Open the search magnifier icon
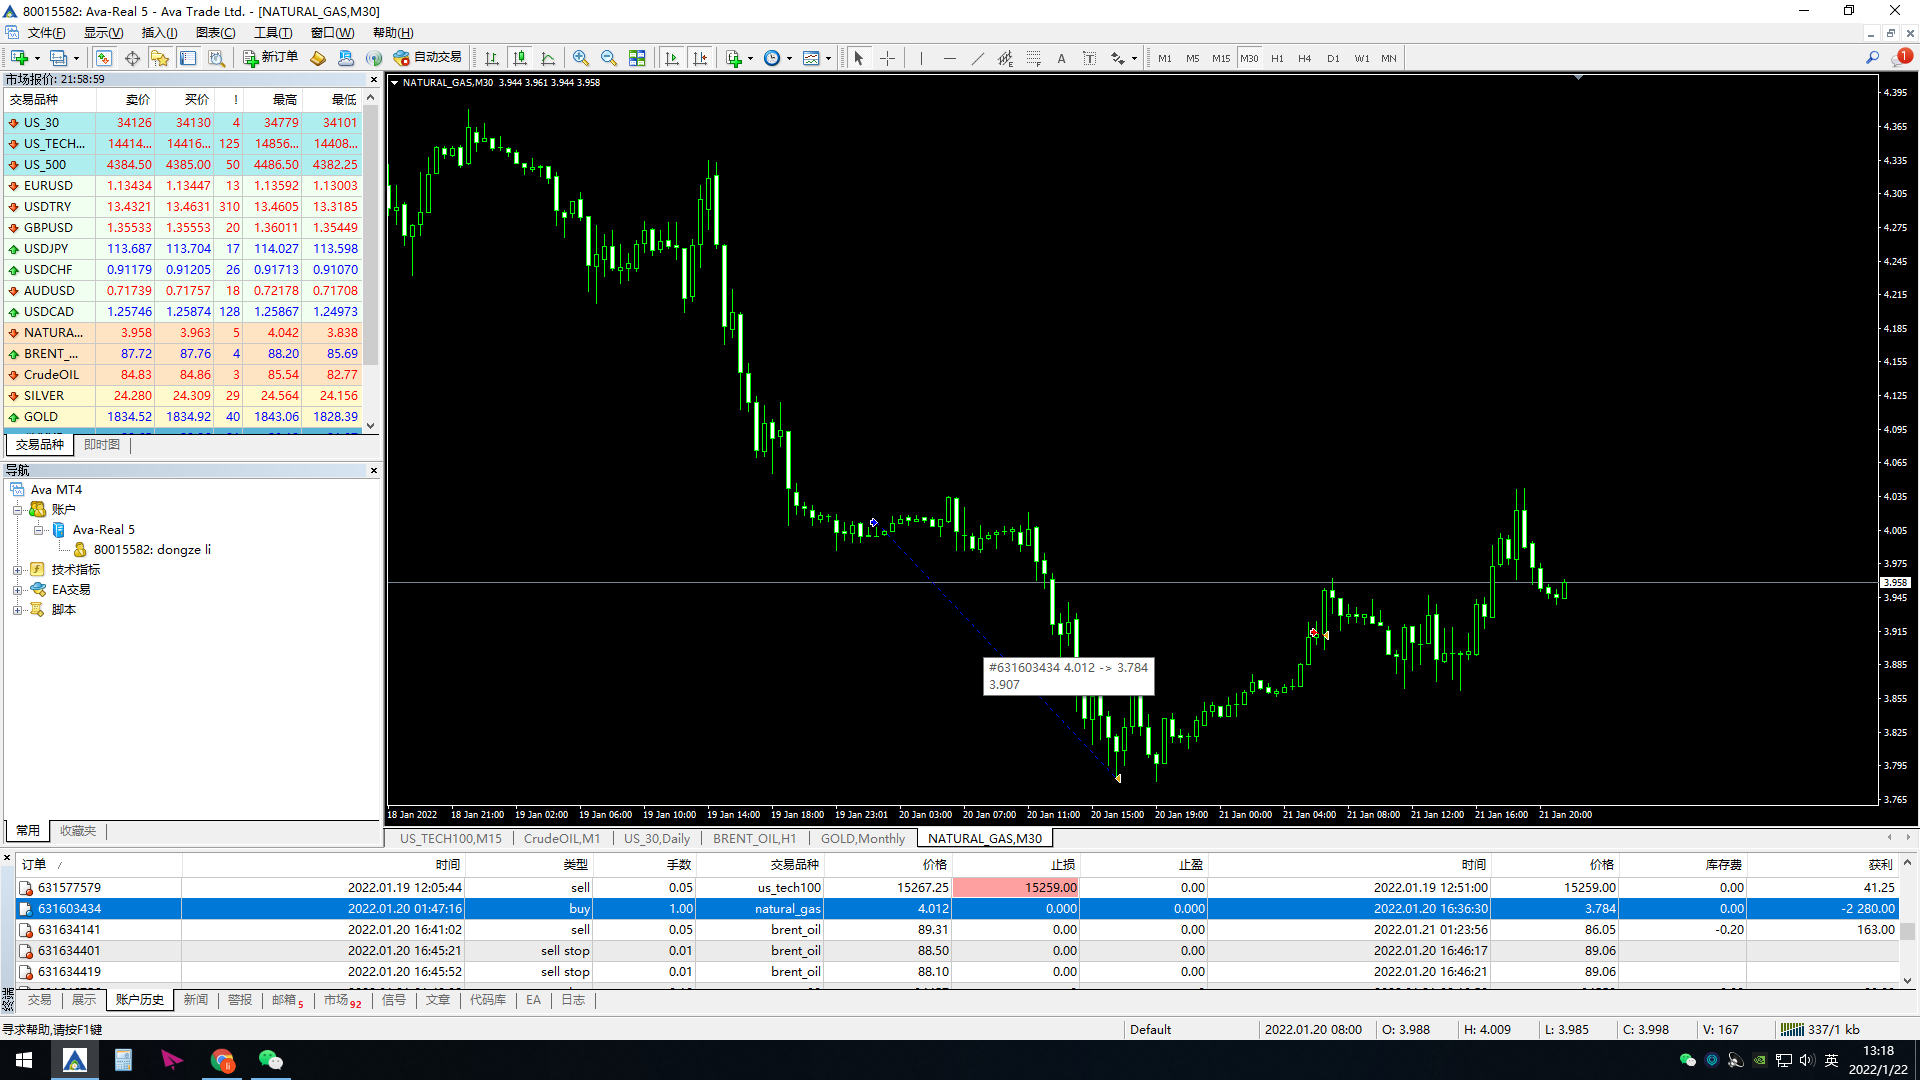Viewport: 1920px width, 1080px height. tap(1872, 58)
